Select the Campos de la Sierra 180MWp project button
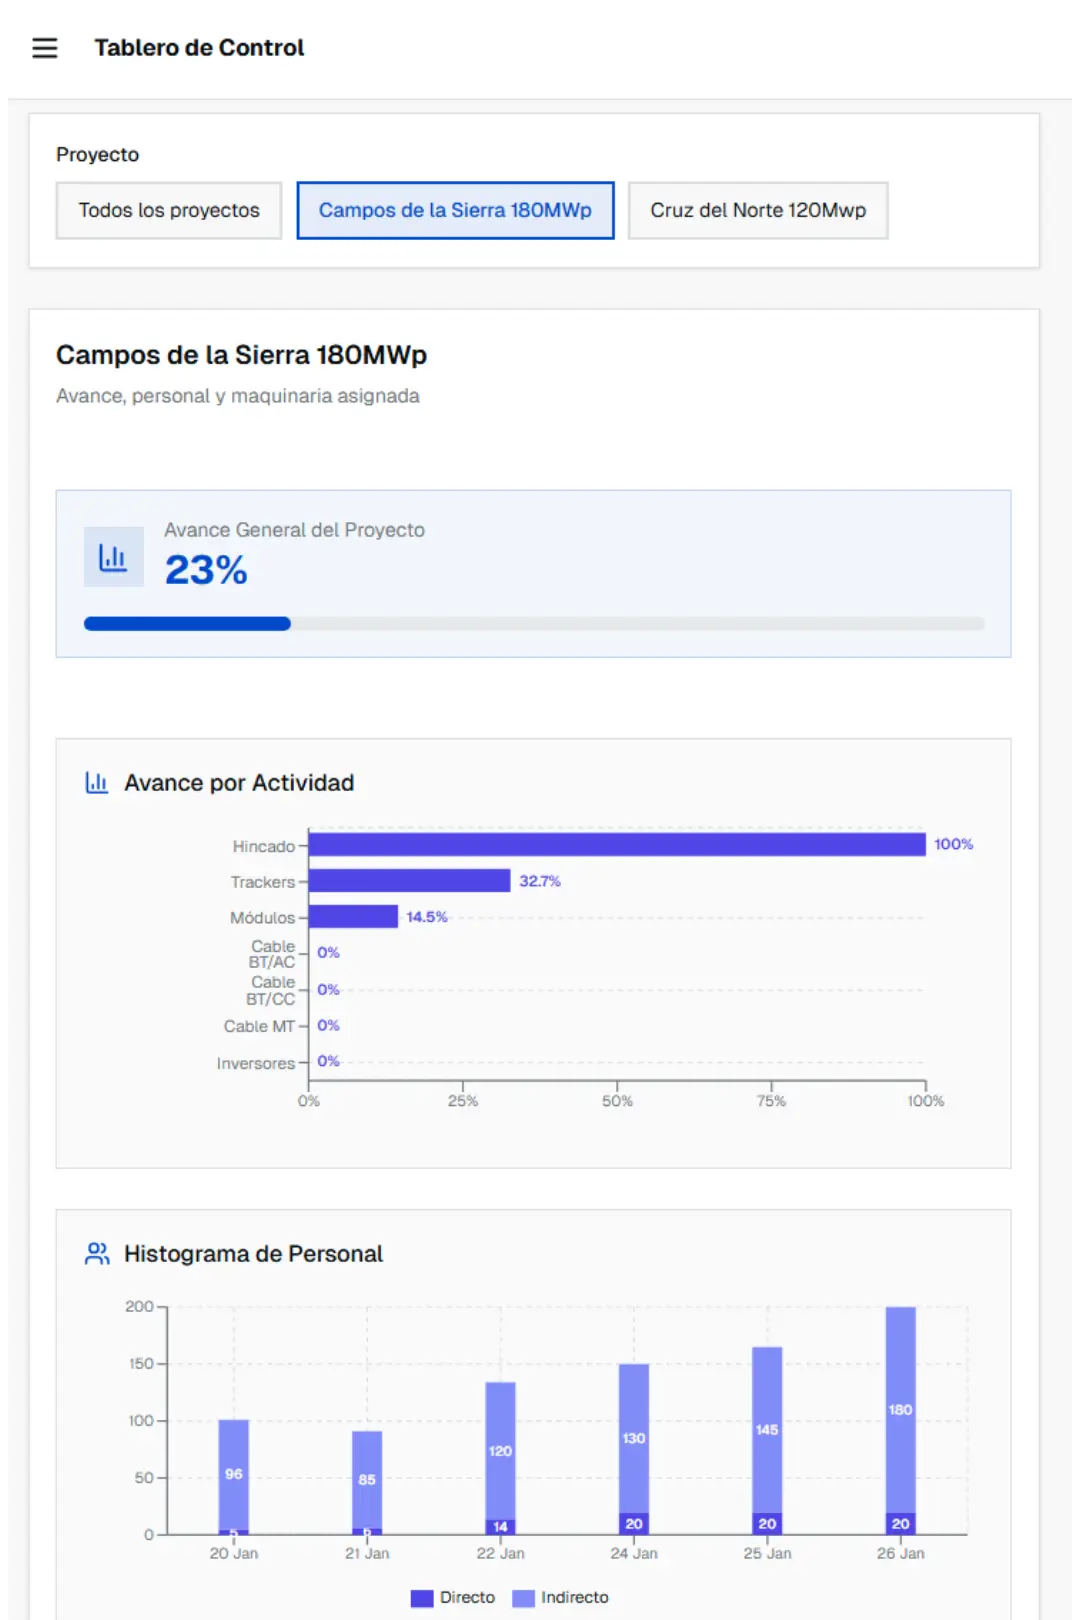The image size is (1080, 1620). point(455,210)
